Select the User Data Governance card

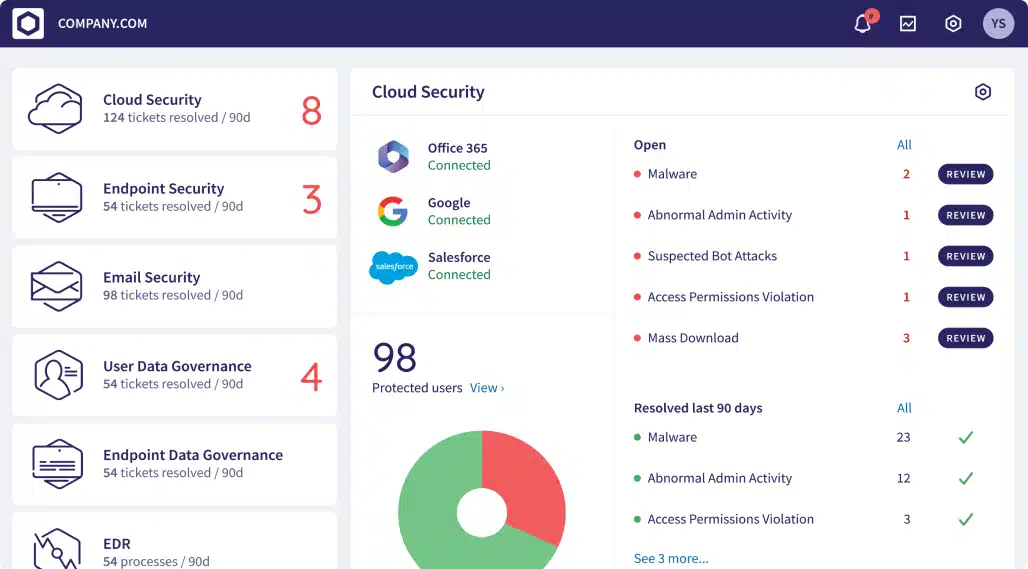click(174, 375)
